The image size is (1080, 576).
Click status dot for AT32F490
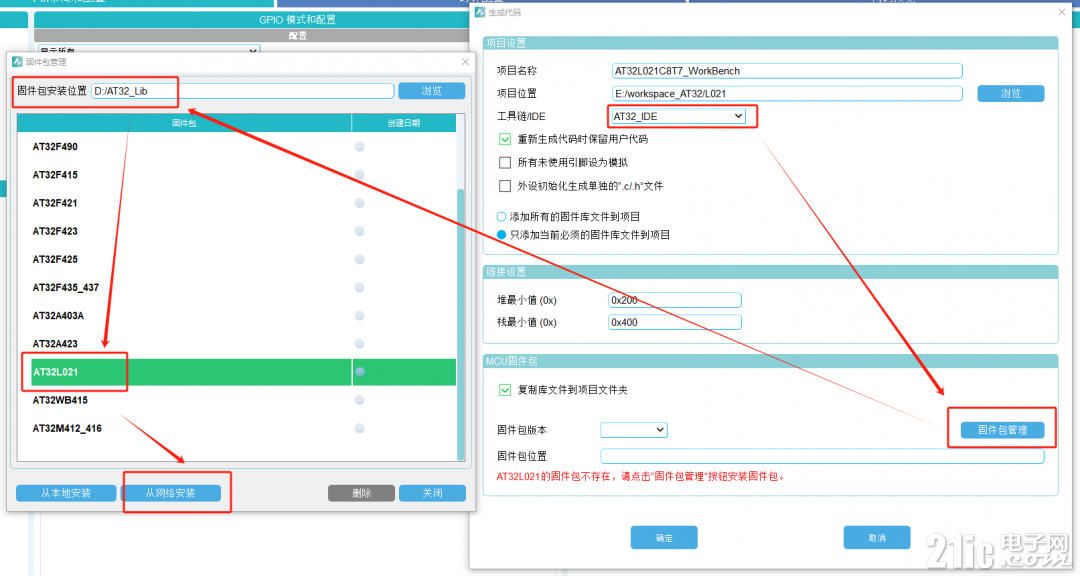360,147
